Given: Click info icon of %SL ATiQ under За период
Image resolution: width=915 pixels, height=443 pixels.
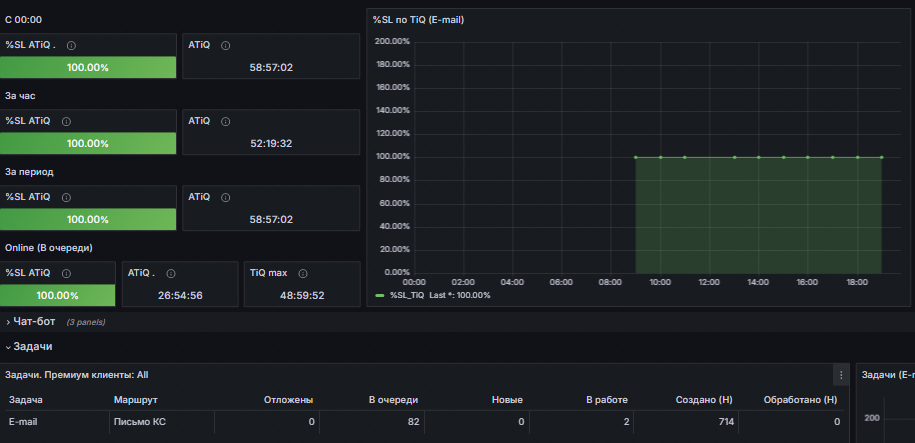Looking at the screenshot, I should pos(66,197).
